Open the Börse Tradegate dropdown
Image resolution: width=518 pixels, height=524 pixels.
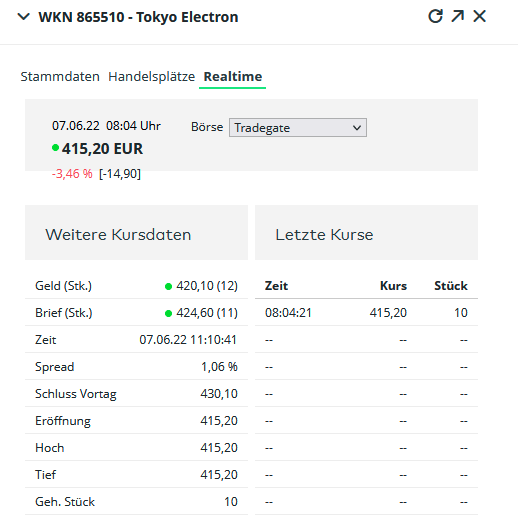[x=297, y=127]
